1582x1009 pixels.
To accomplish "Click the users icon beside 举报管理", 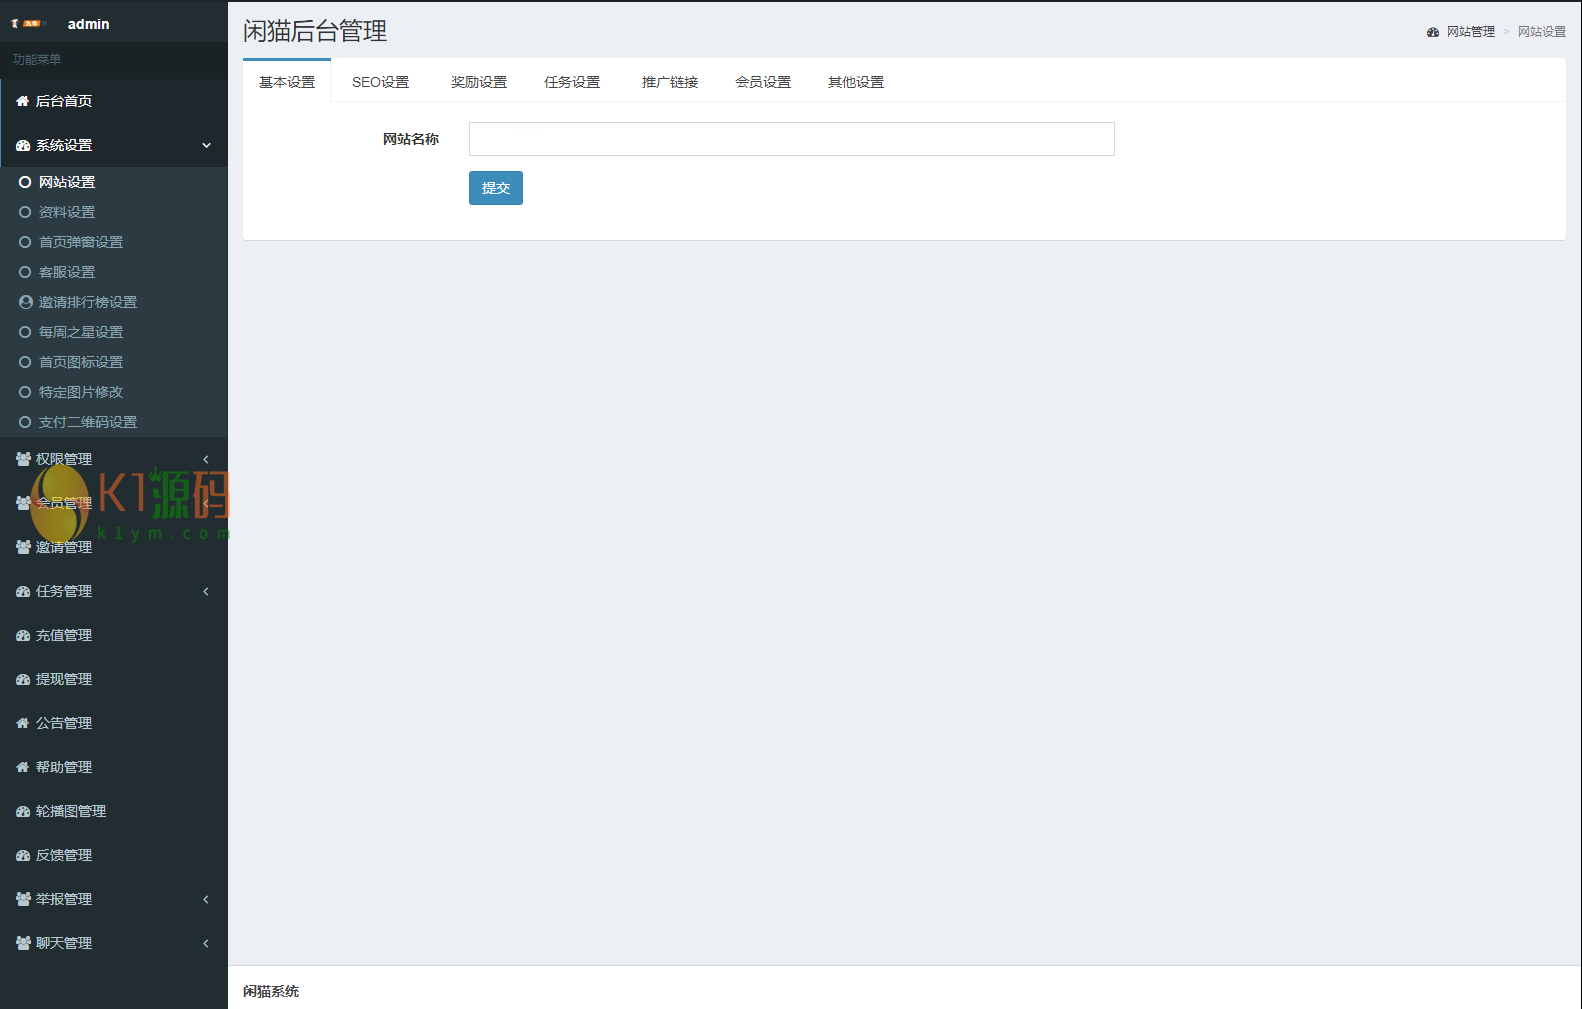I will 23,899.
